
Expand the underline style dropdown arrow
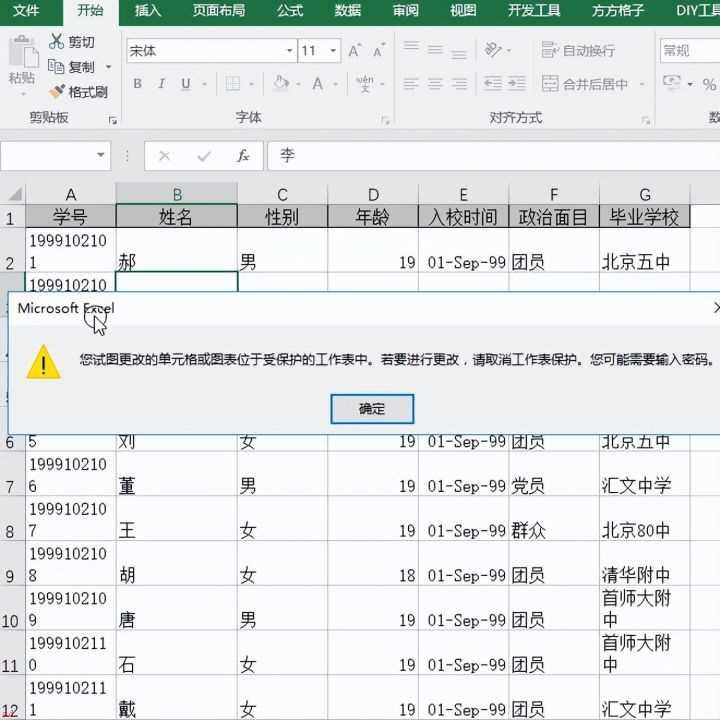(204, 84)
